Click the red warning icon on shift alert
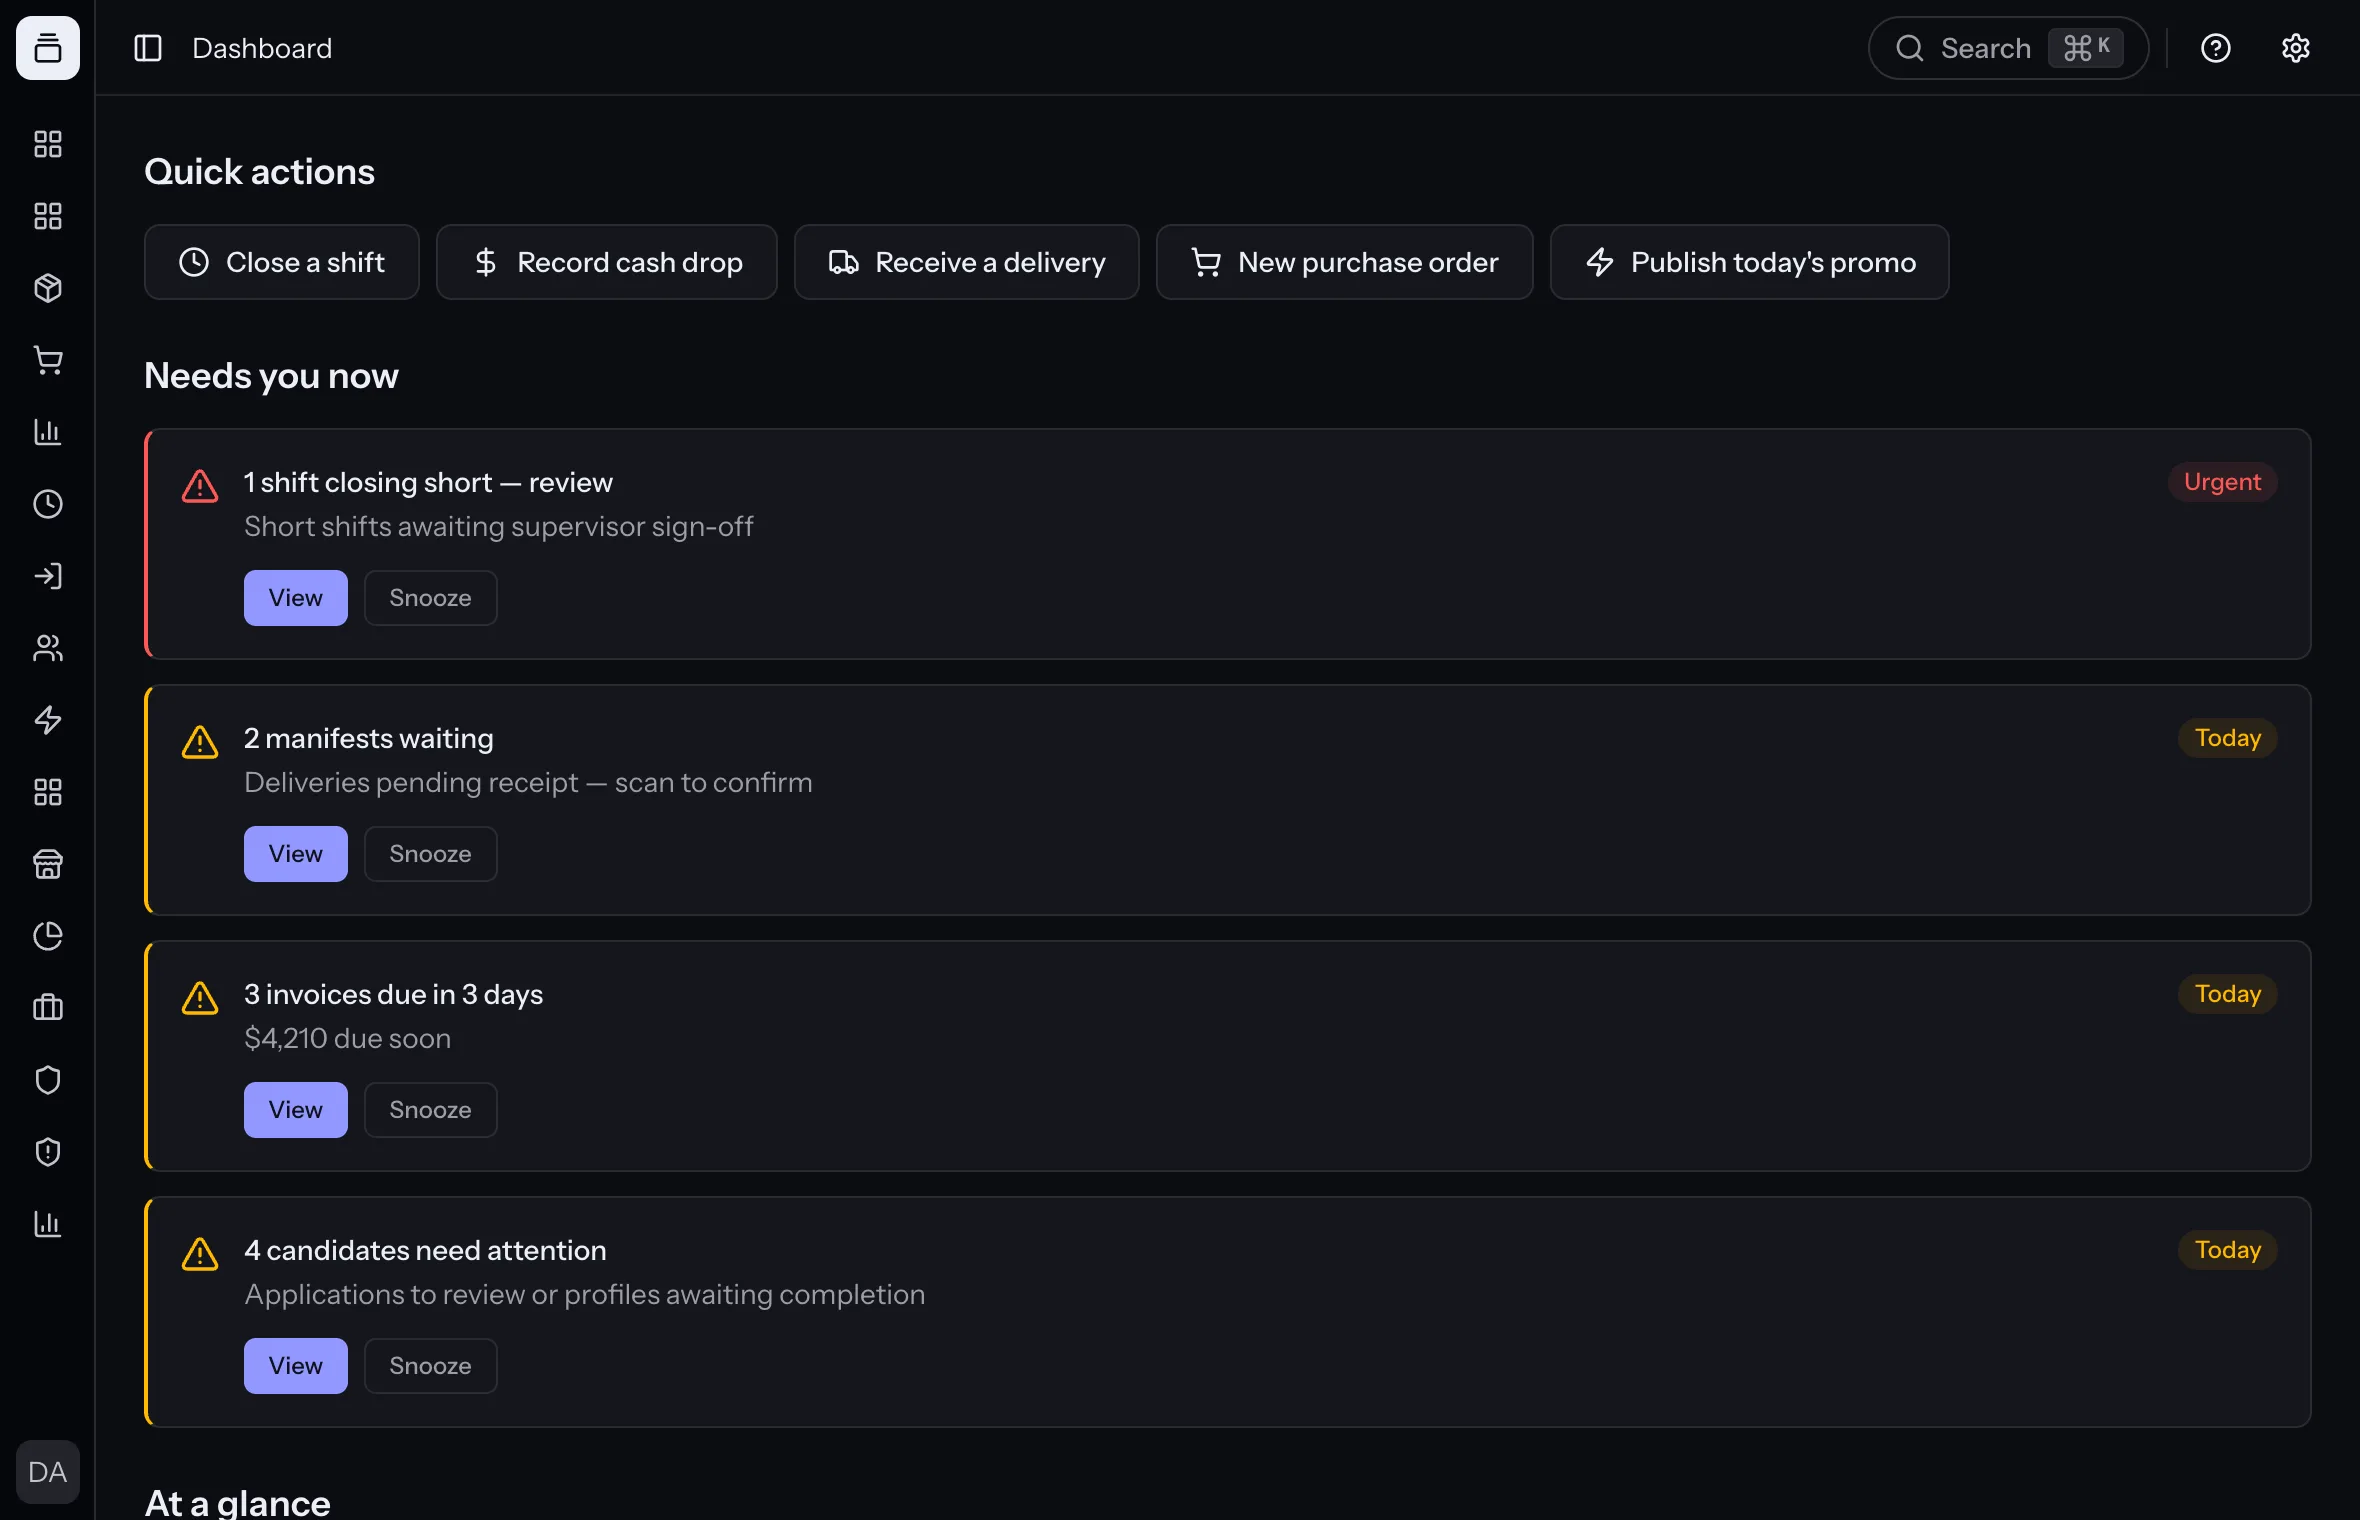This screenshot has width=2360, height=1520. tap(200, 486)
